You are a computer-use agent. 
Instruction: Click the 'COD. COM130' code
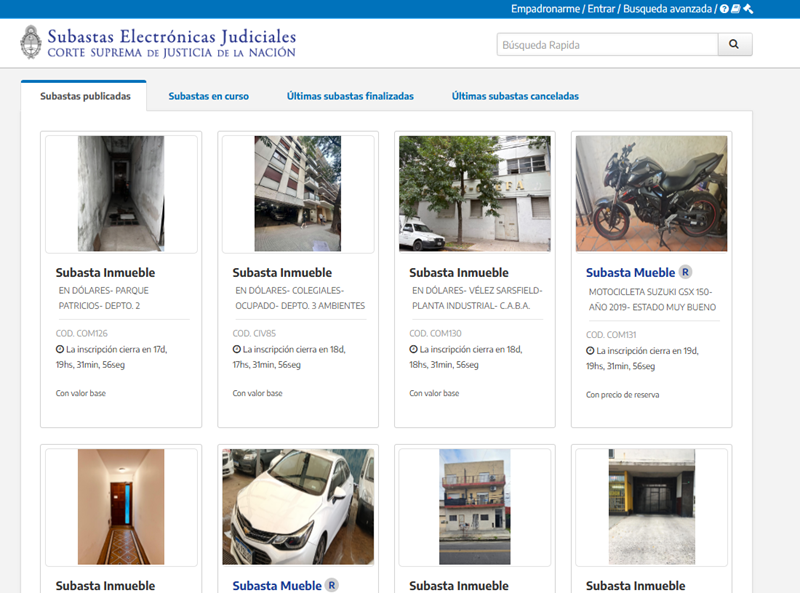point(435,333)
